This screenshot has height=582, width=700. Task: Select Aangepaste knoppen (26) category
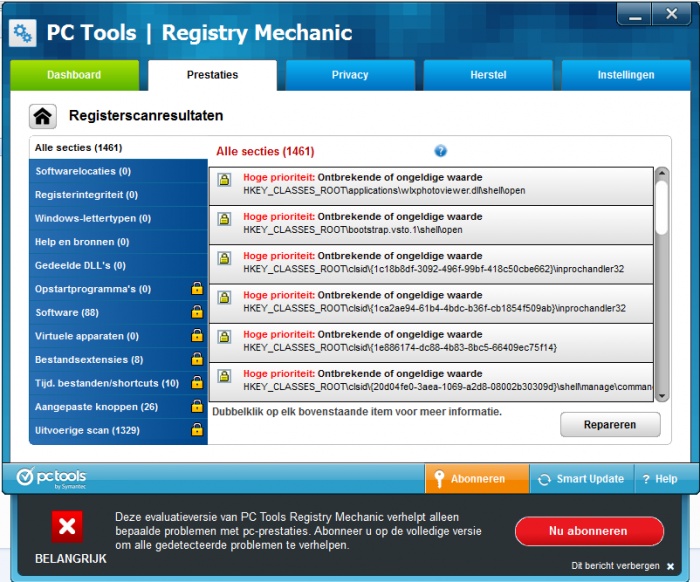pos(118,407)
